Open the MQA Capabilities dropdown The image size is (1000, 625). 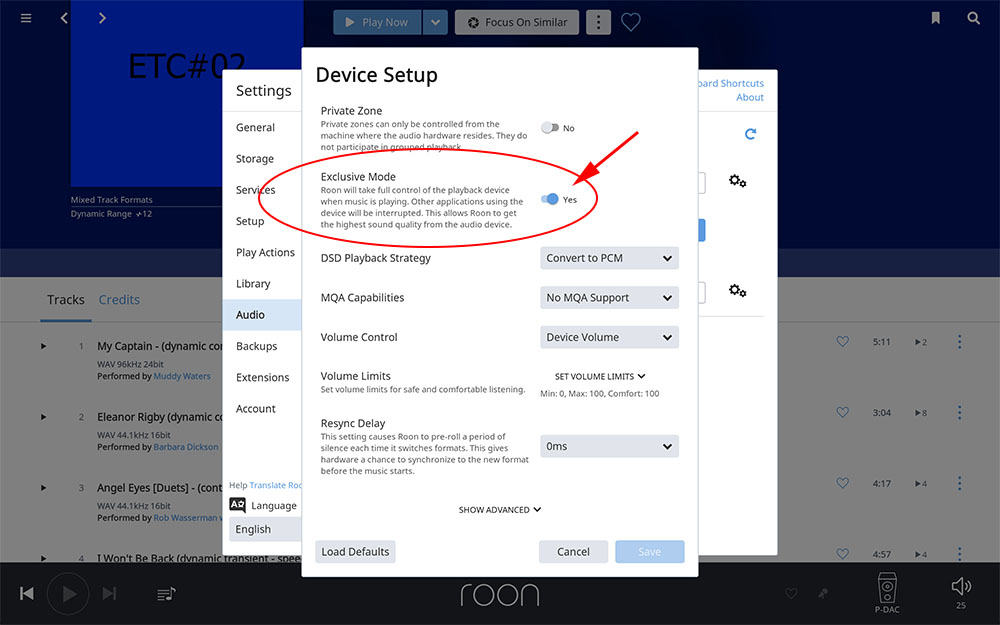pyautogui.click(x=609, y=297)
